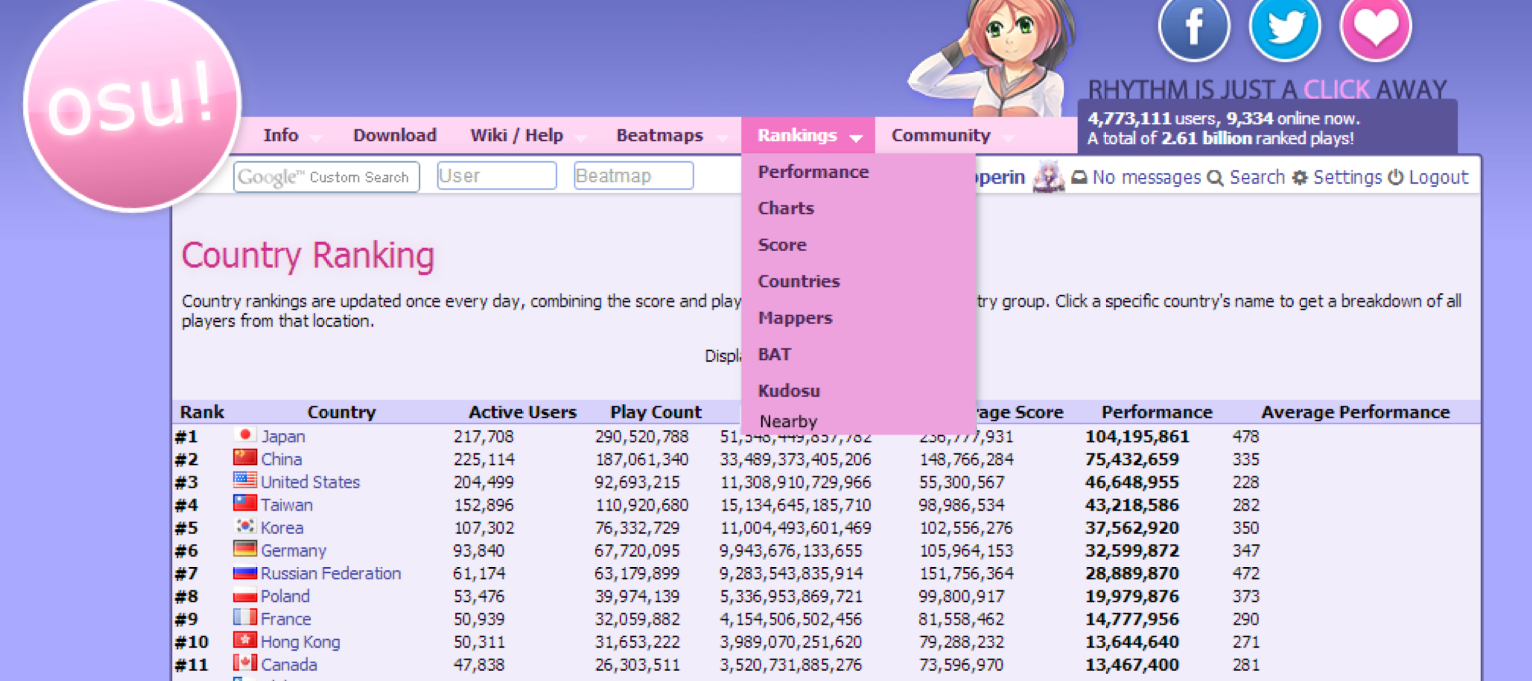The width and height of the screenshot is (1532, 681).
Task: Click the Beatmap search input field
Action: tap(633, 176)
